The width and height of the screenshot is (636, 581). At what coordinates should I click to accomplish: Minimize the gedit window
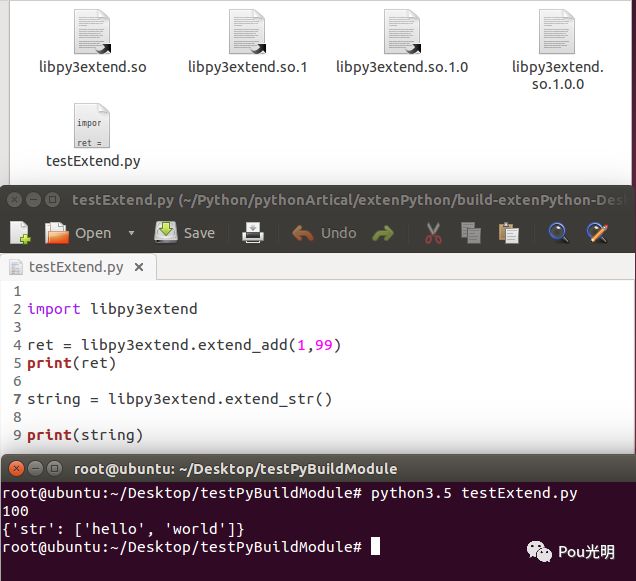pyautogui.click(x=34, y=200)
